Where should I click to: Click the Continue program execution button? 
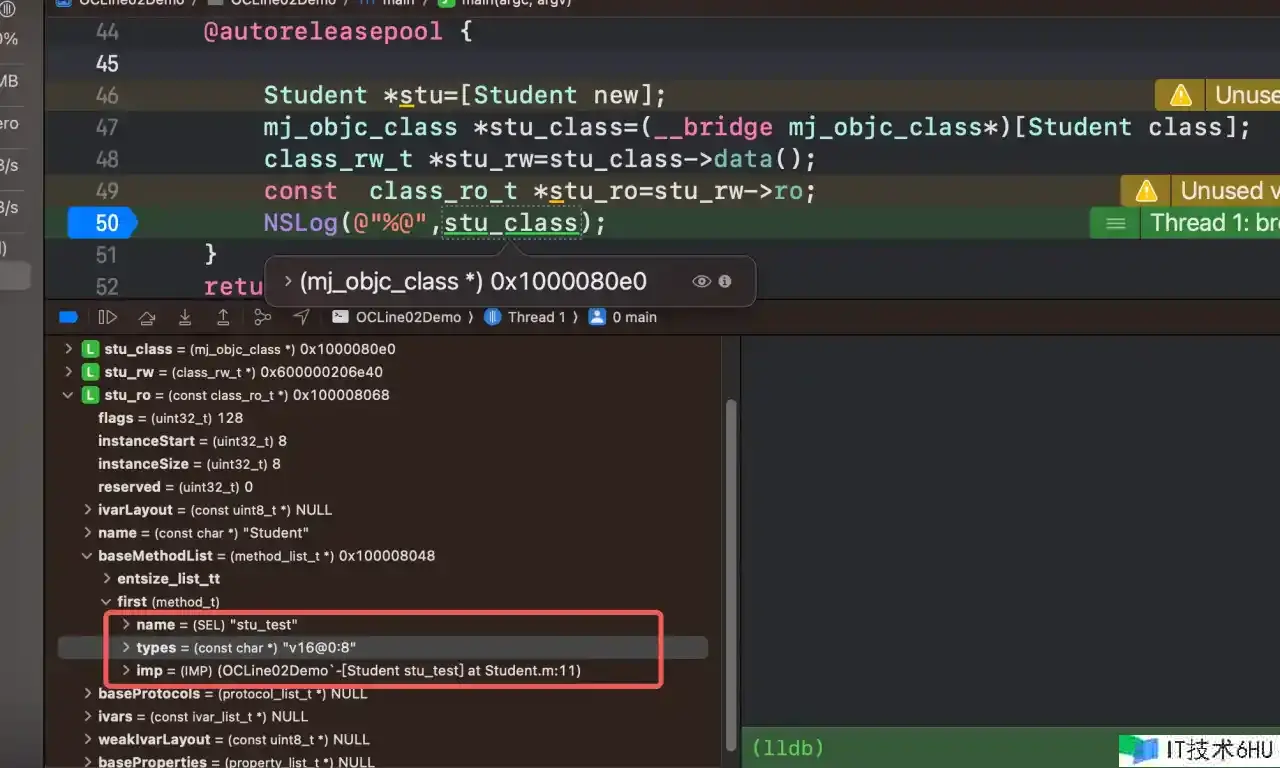coord(107,317)
